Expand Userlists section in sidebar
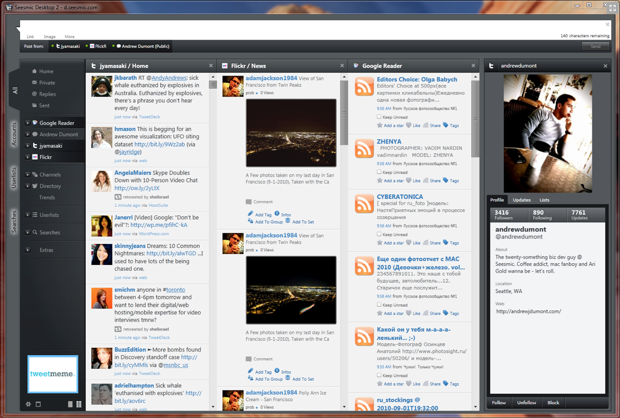The width and height of the screenshot is (620, 418). [27, 215]
